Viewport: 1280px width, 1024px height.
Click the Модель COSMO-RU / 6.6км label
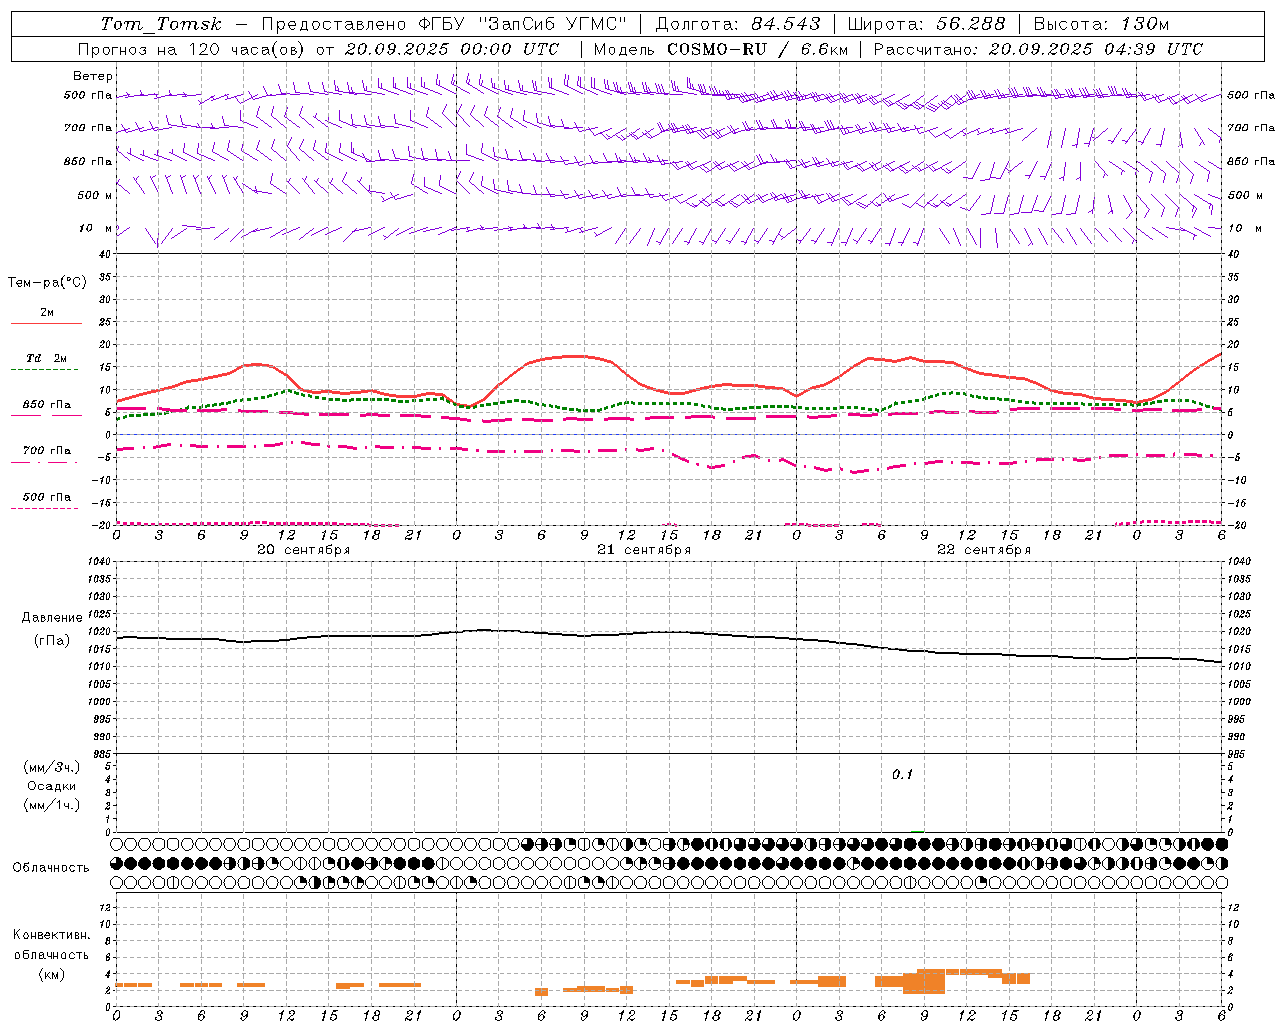(720, 49)
